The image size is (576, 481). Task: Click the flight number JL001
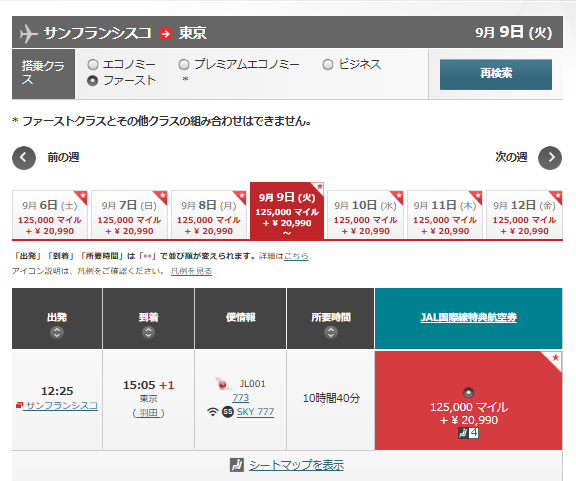(252, 384)
